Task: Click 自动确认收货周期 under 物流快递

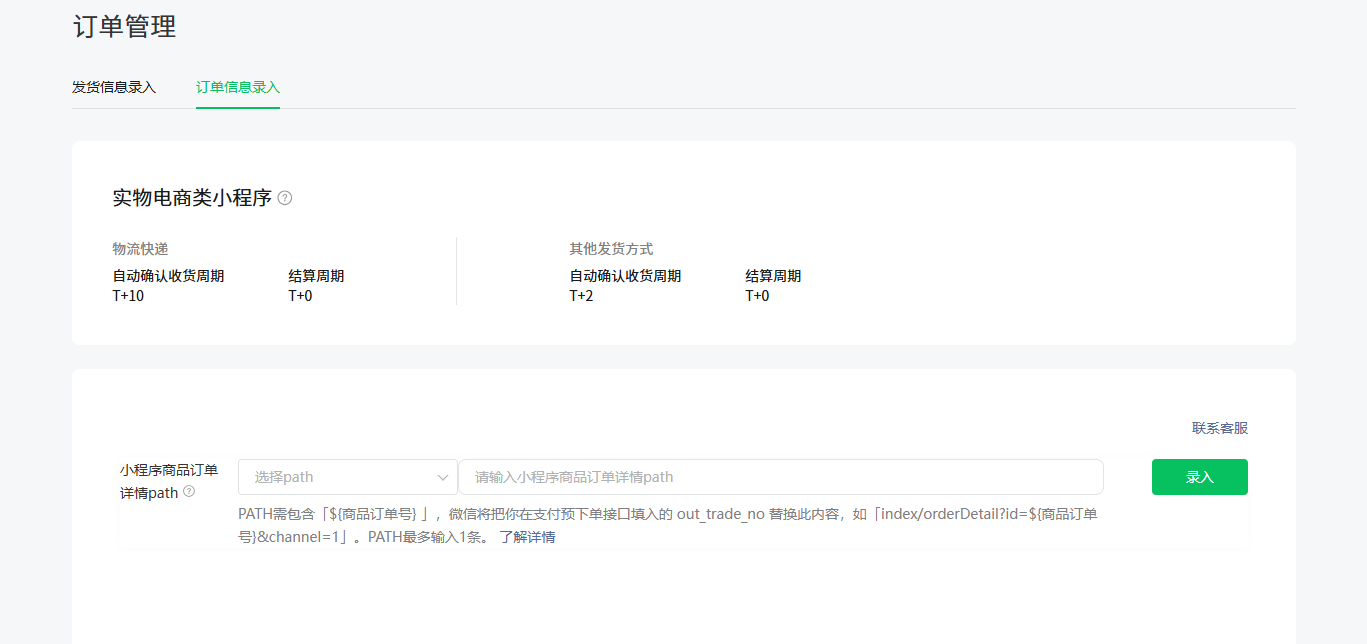Action: 168,276
